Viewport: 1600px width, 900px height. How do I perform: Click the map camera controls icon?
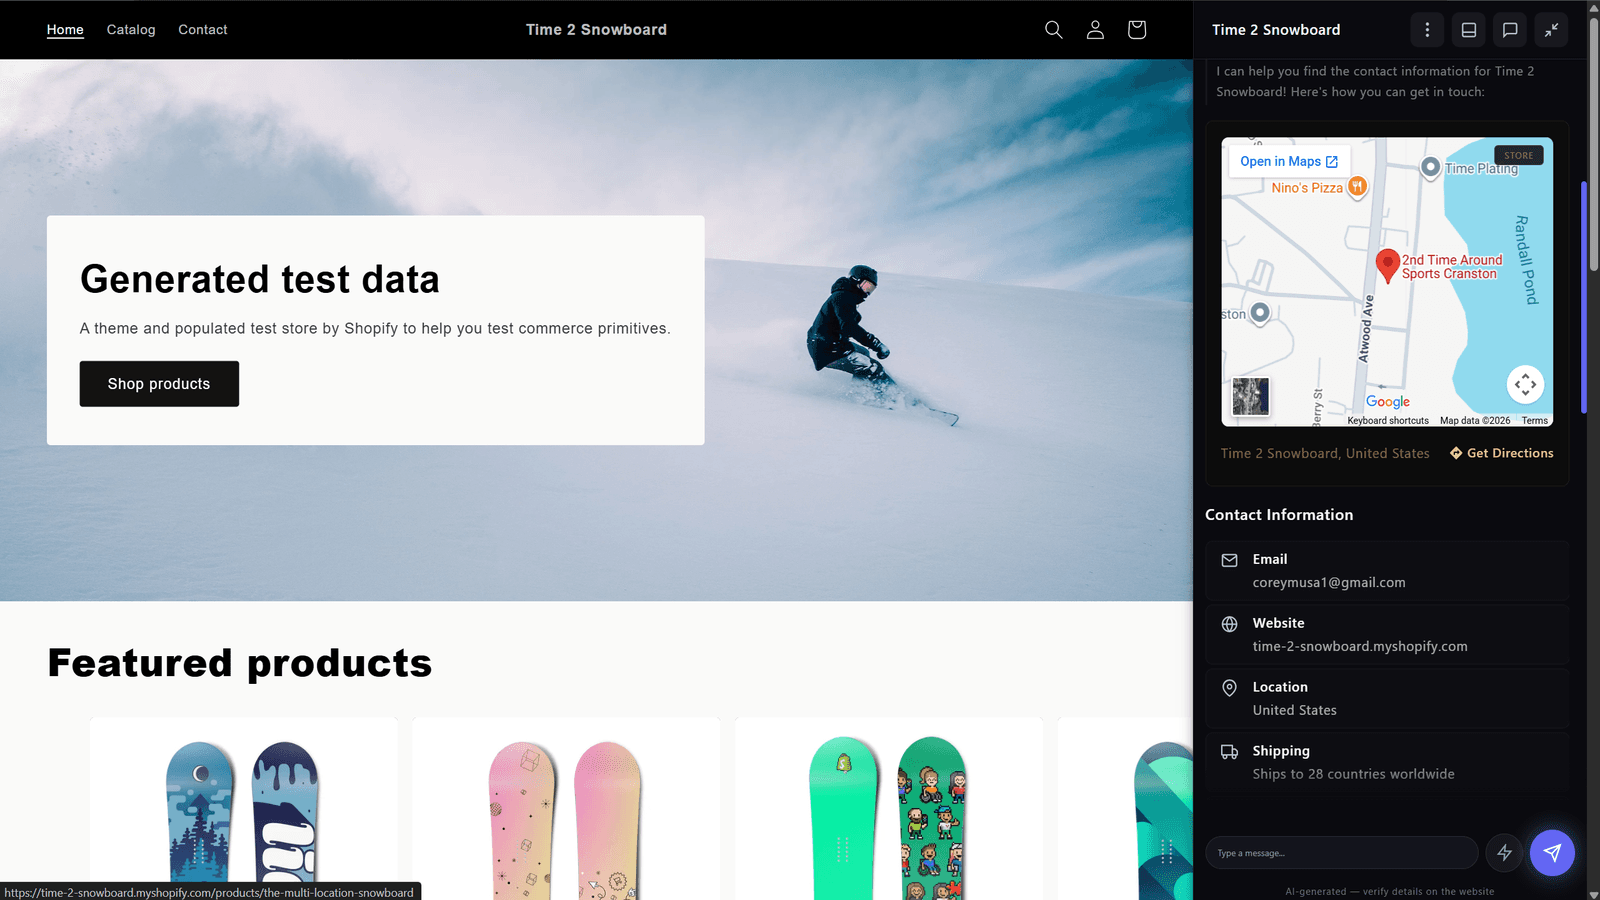1525,384
